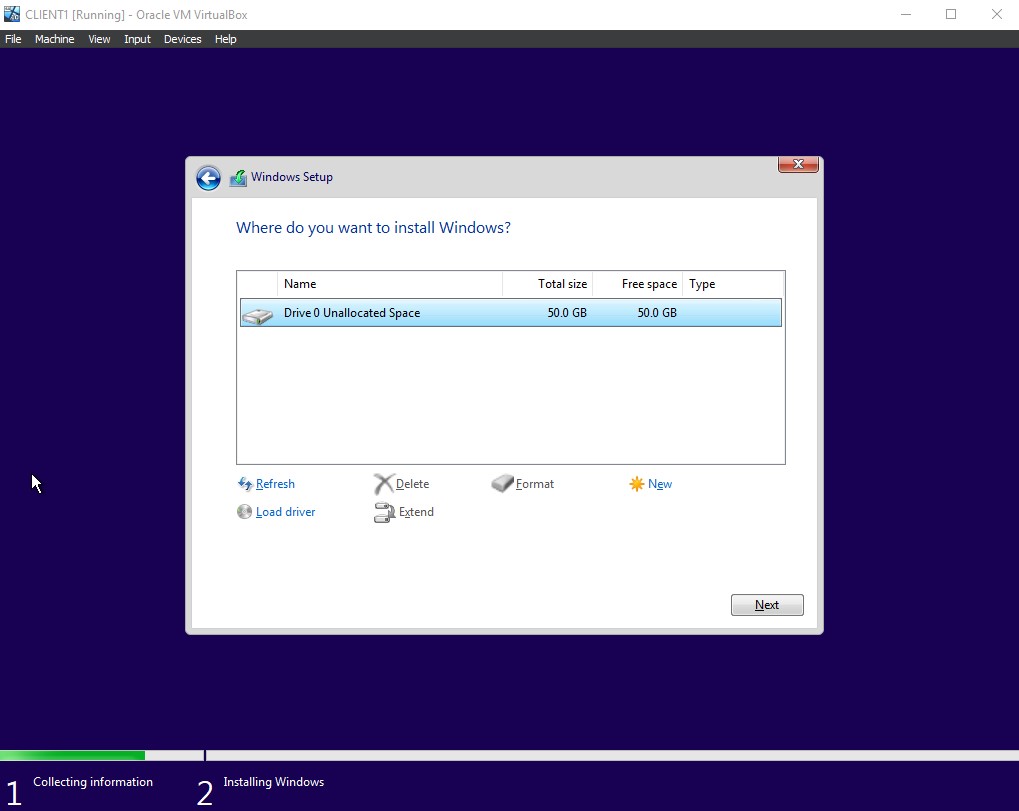
Task: Close the Windows Setup dialog
Action: point(798,164)
